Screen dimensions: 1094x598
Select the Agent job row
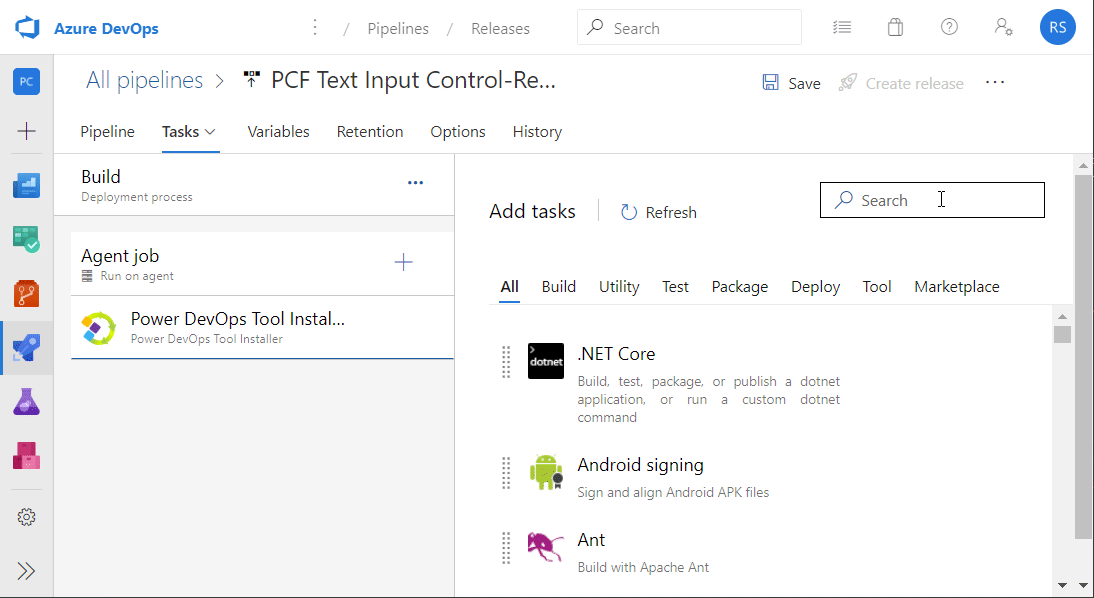click(x=262, y=264)
